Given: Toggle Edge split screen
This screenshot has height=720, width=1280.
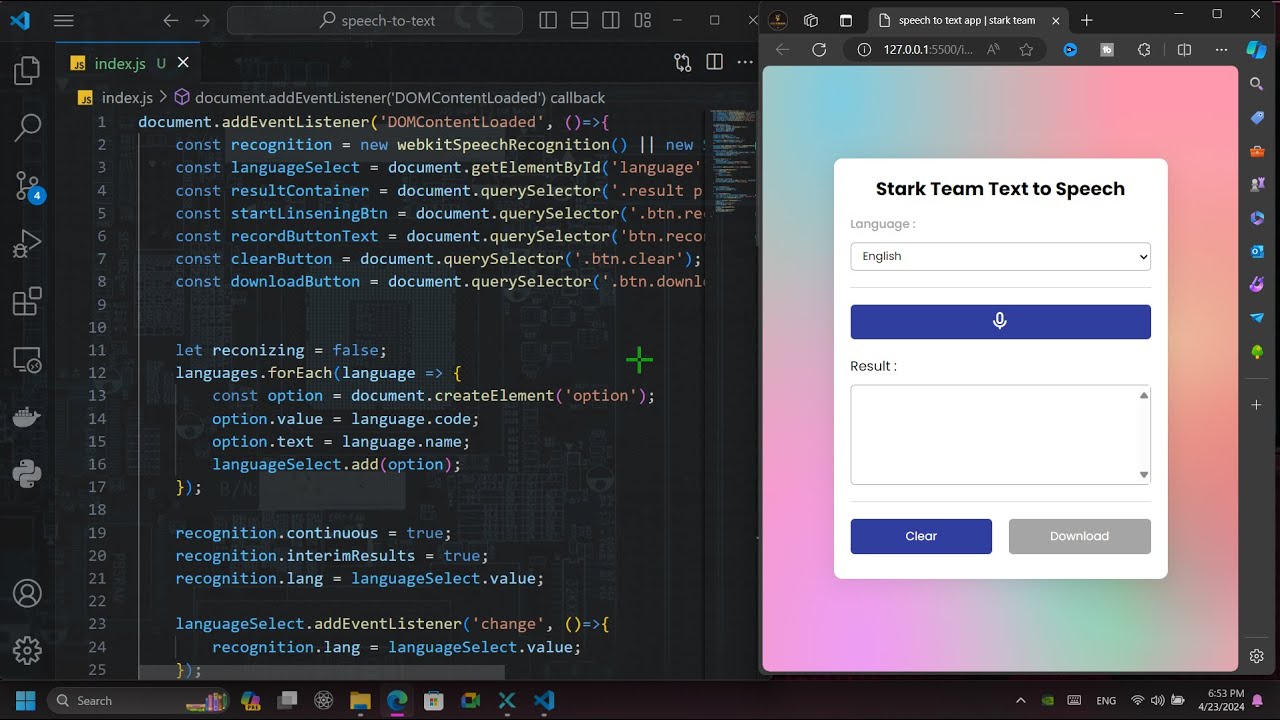Looking at the screenshot, I should pos(1184,49).
